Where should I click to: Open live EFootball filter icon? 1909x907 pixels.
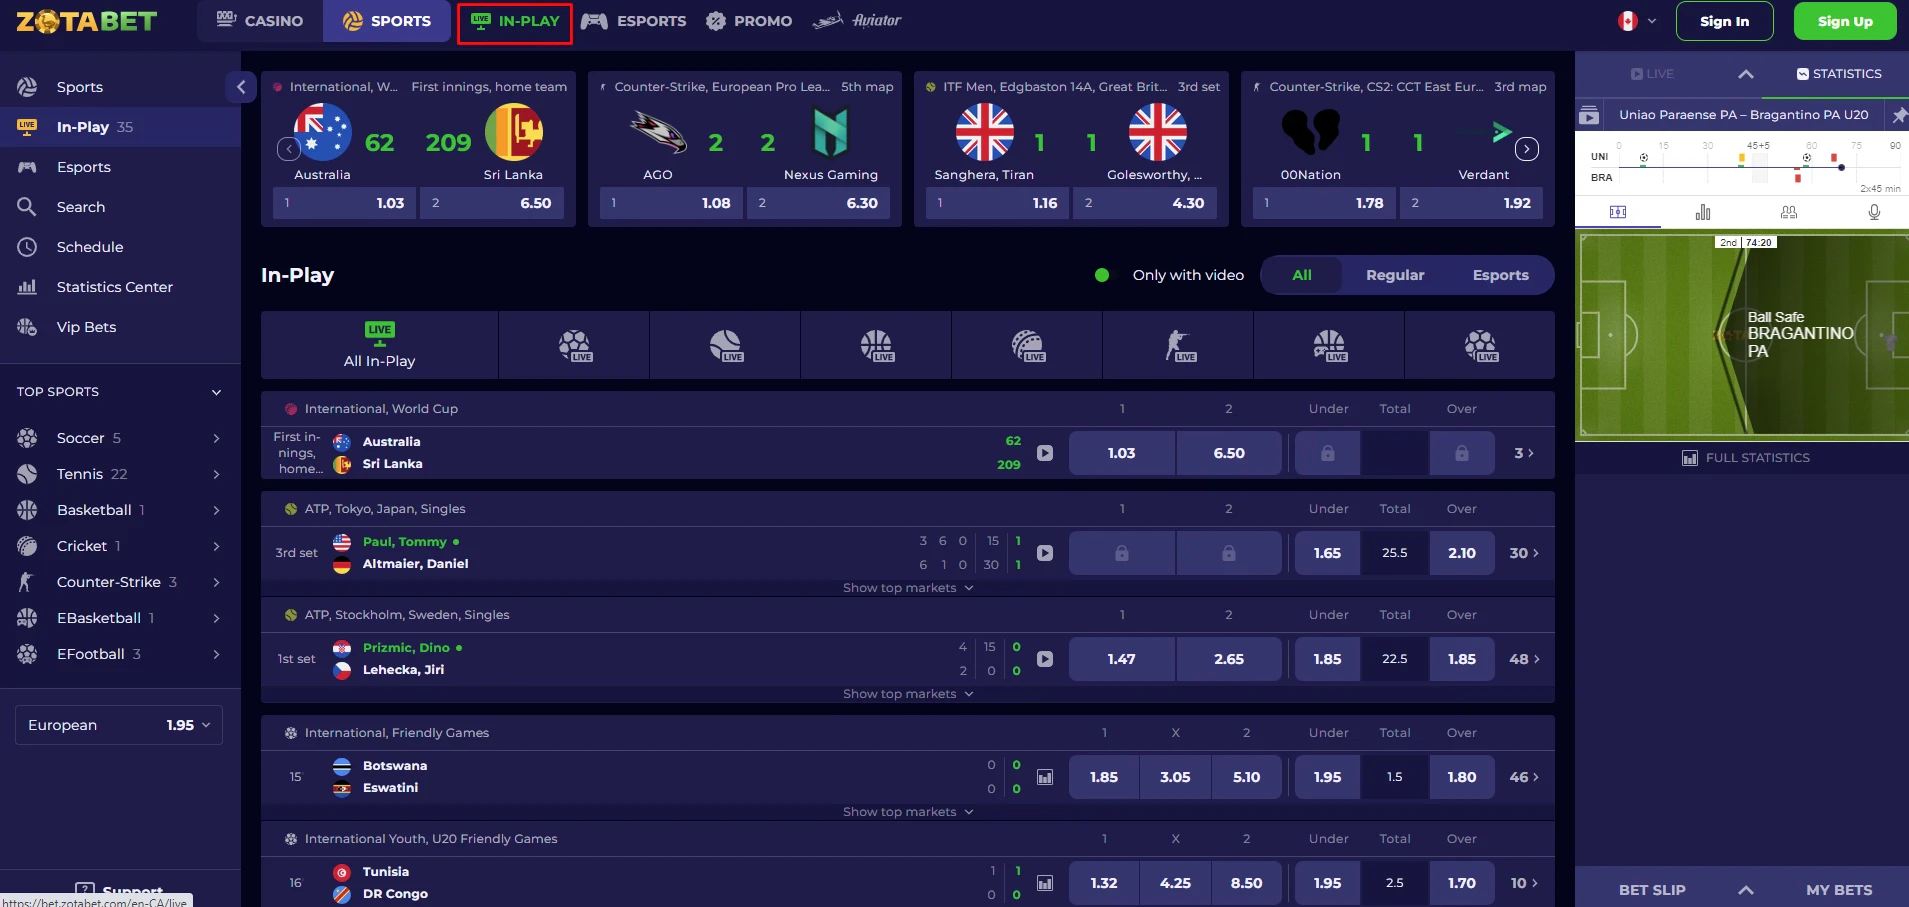pyautogui.click(x=1480, y=345)
